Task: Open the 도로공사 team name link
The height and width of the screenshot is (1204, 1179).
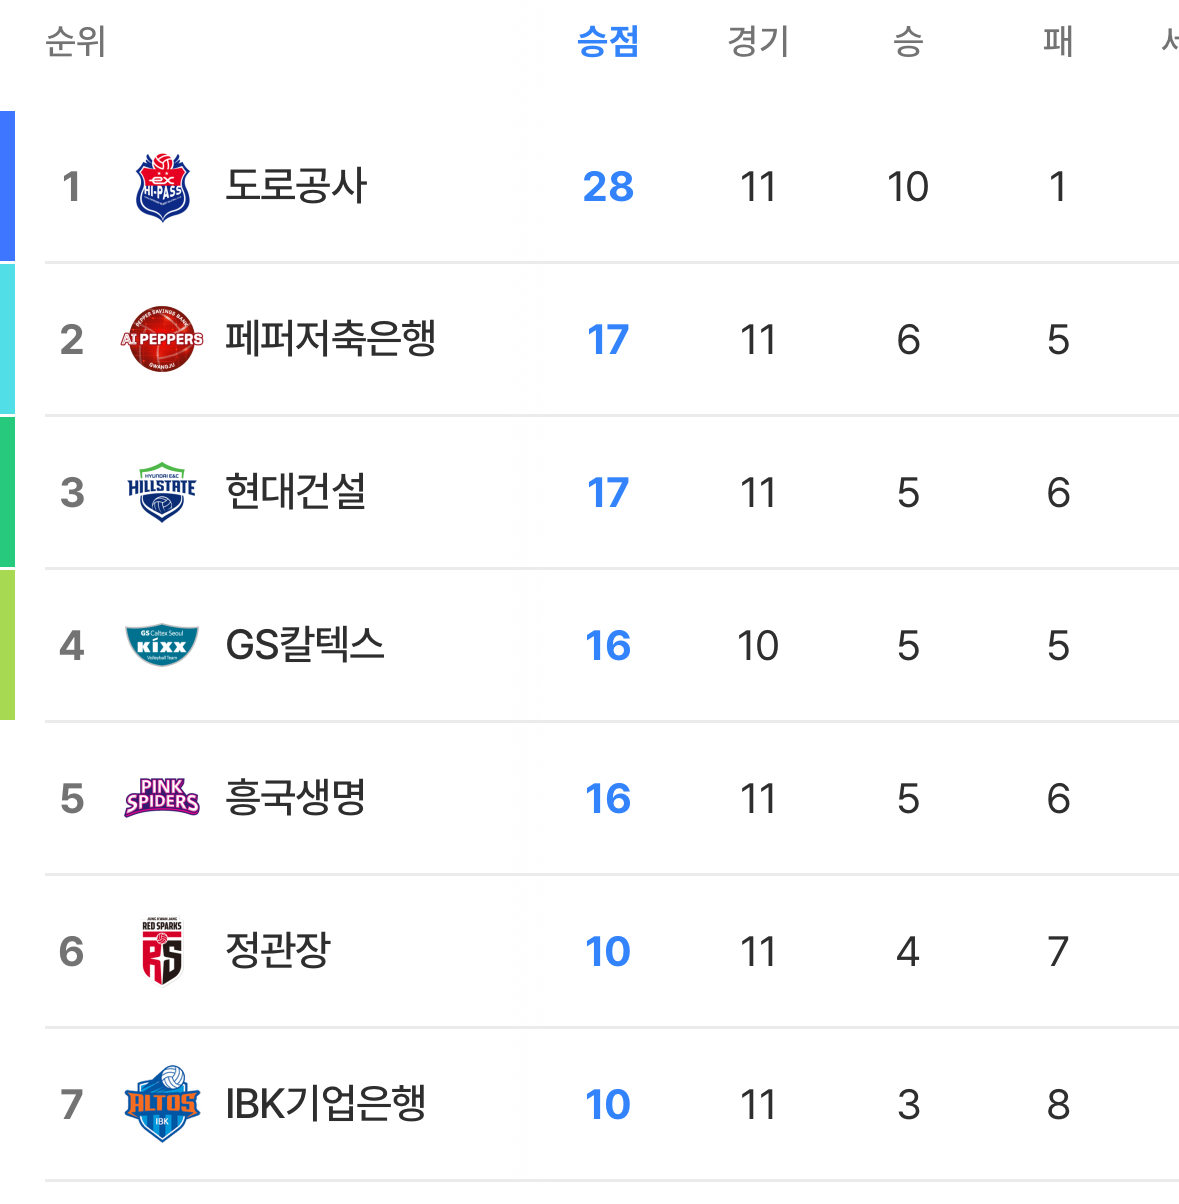Action: (x=297, y=186)
